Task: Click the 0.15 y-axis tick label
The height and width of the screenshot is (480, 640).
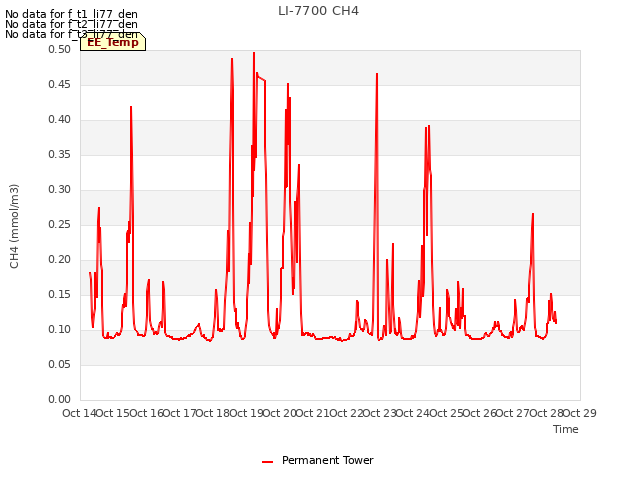Action: click(59, 294)
